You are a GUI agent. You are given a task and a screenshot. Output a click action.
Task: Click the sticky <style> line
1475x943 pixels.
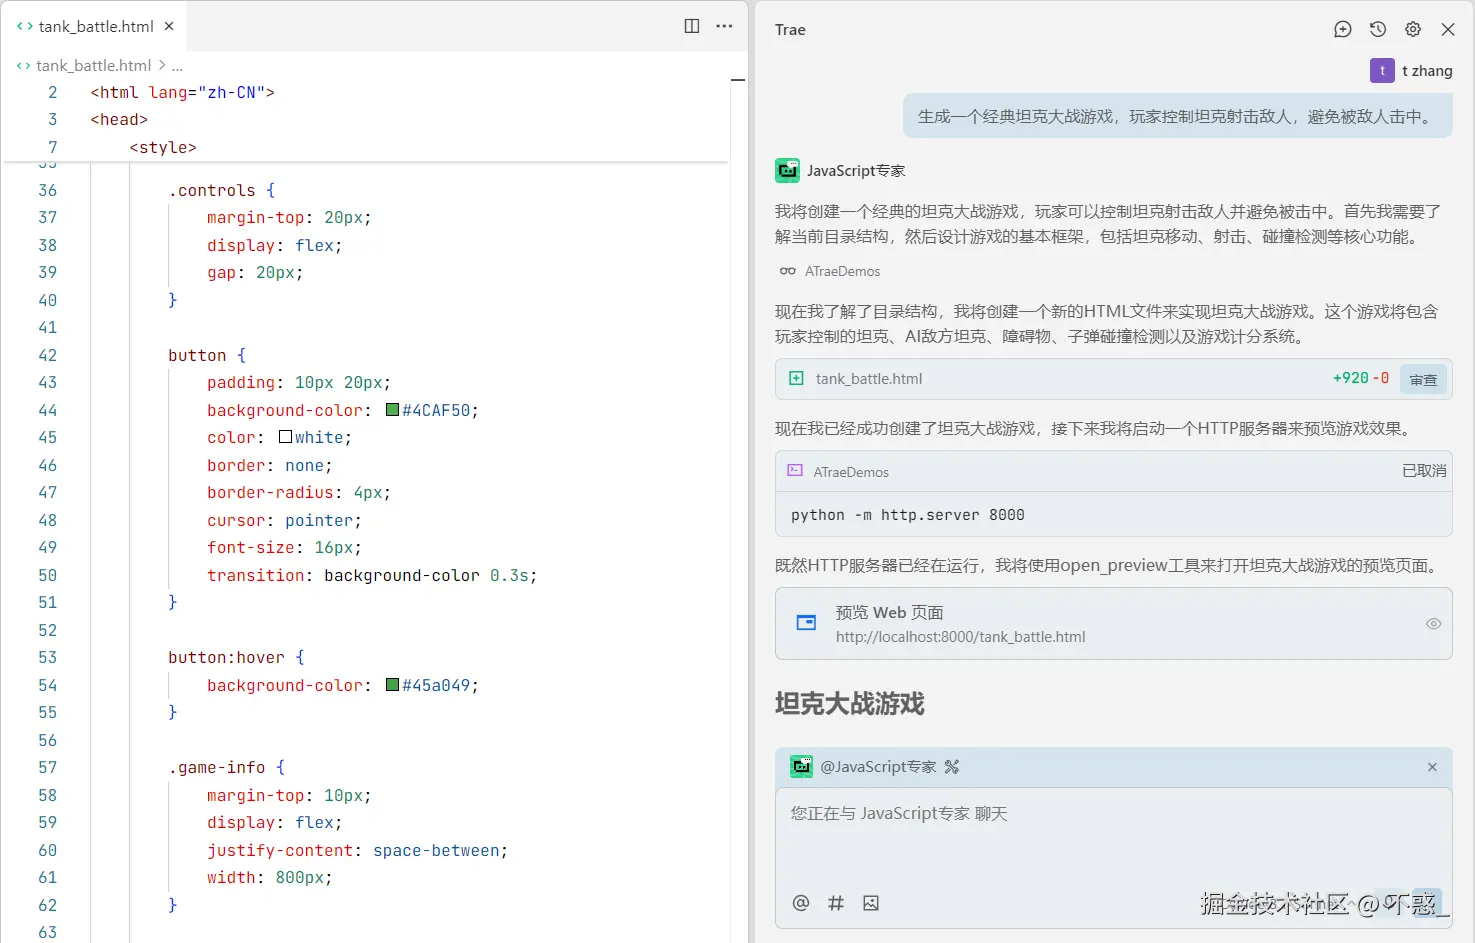point(163,148)
